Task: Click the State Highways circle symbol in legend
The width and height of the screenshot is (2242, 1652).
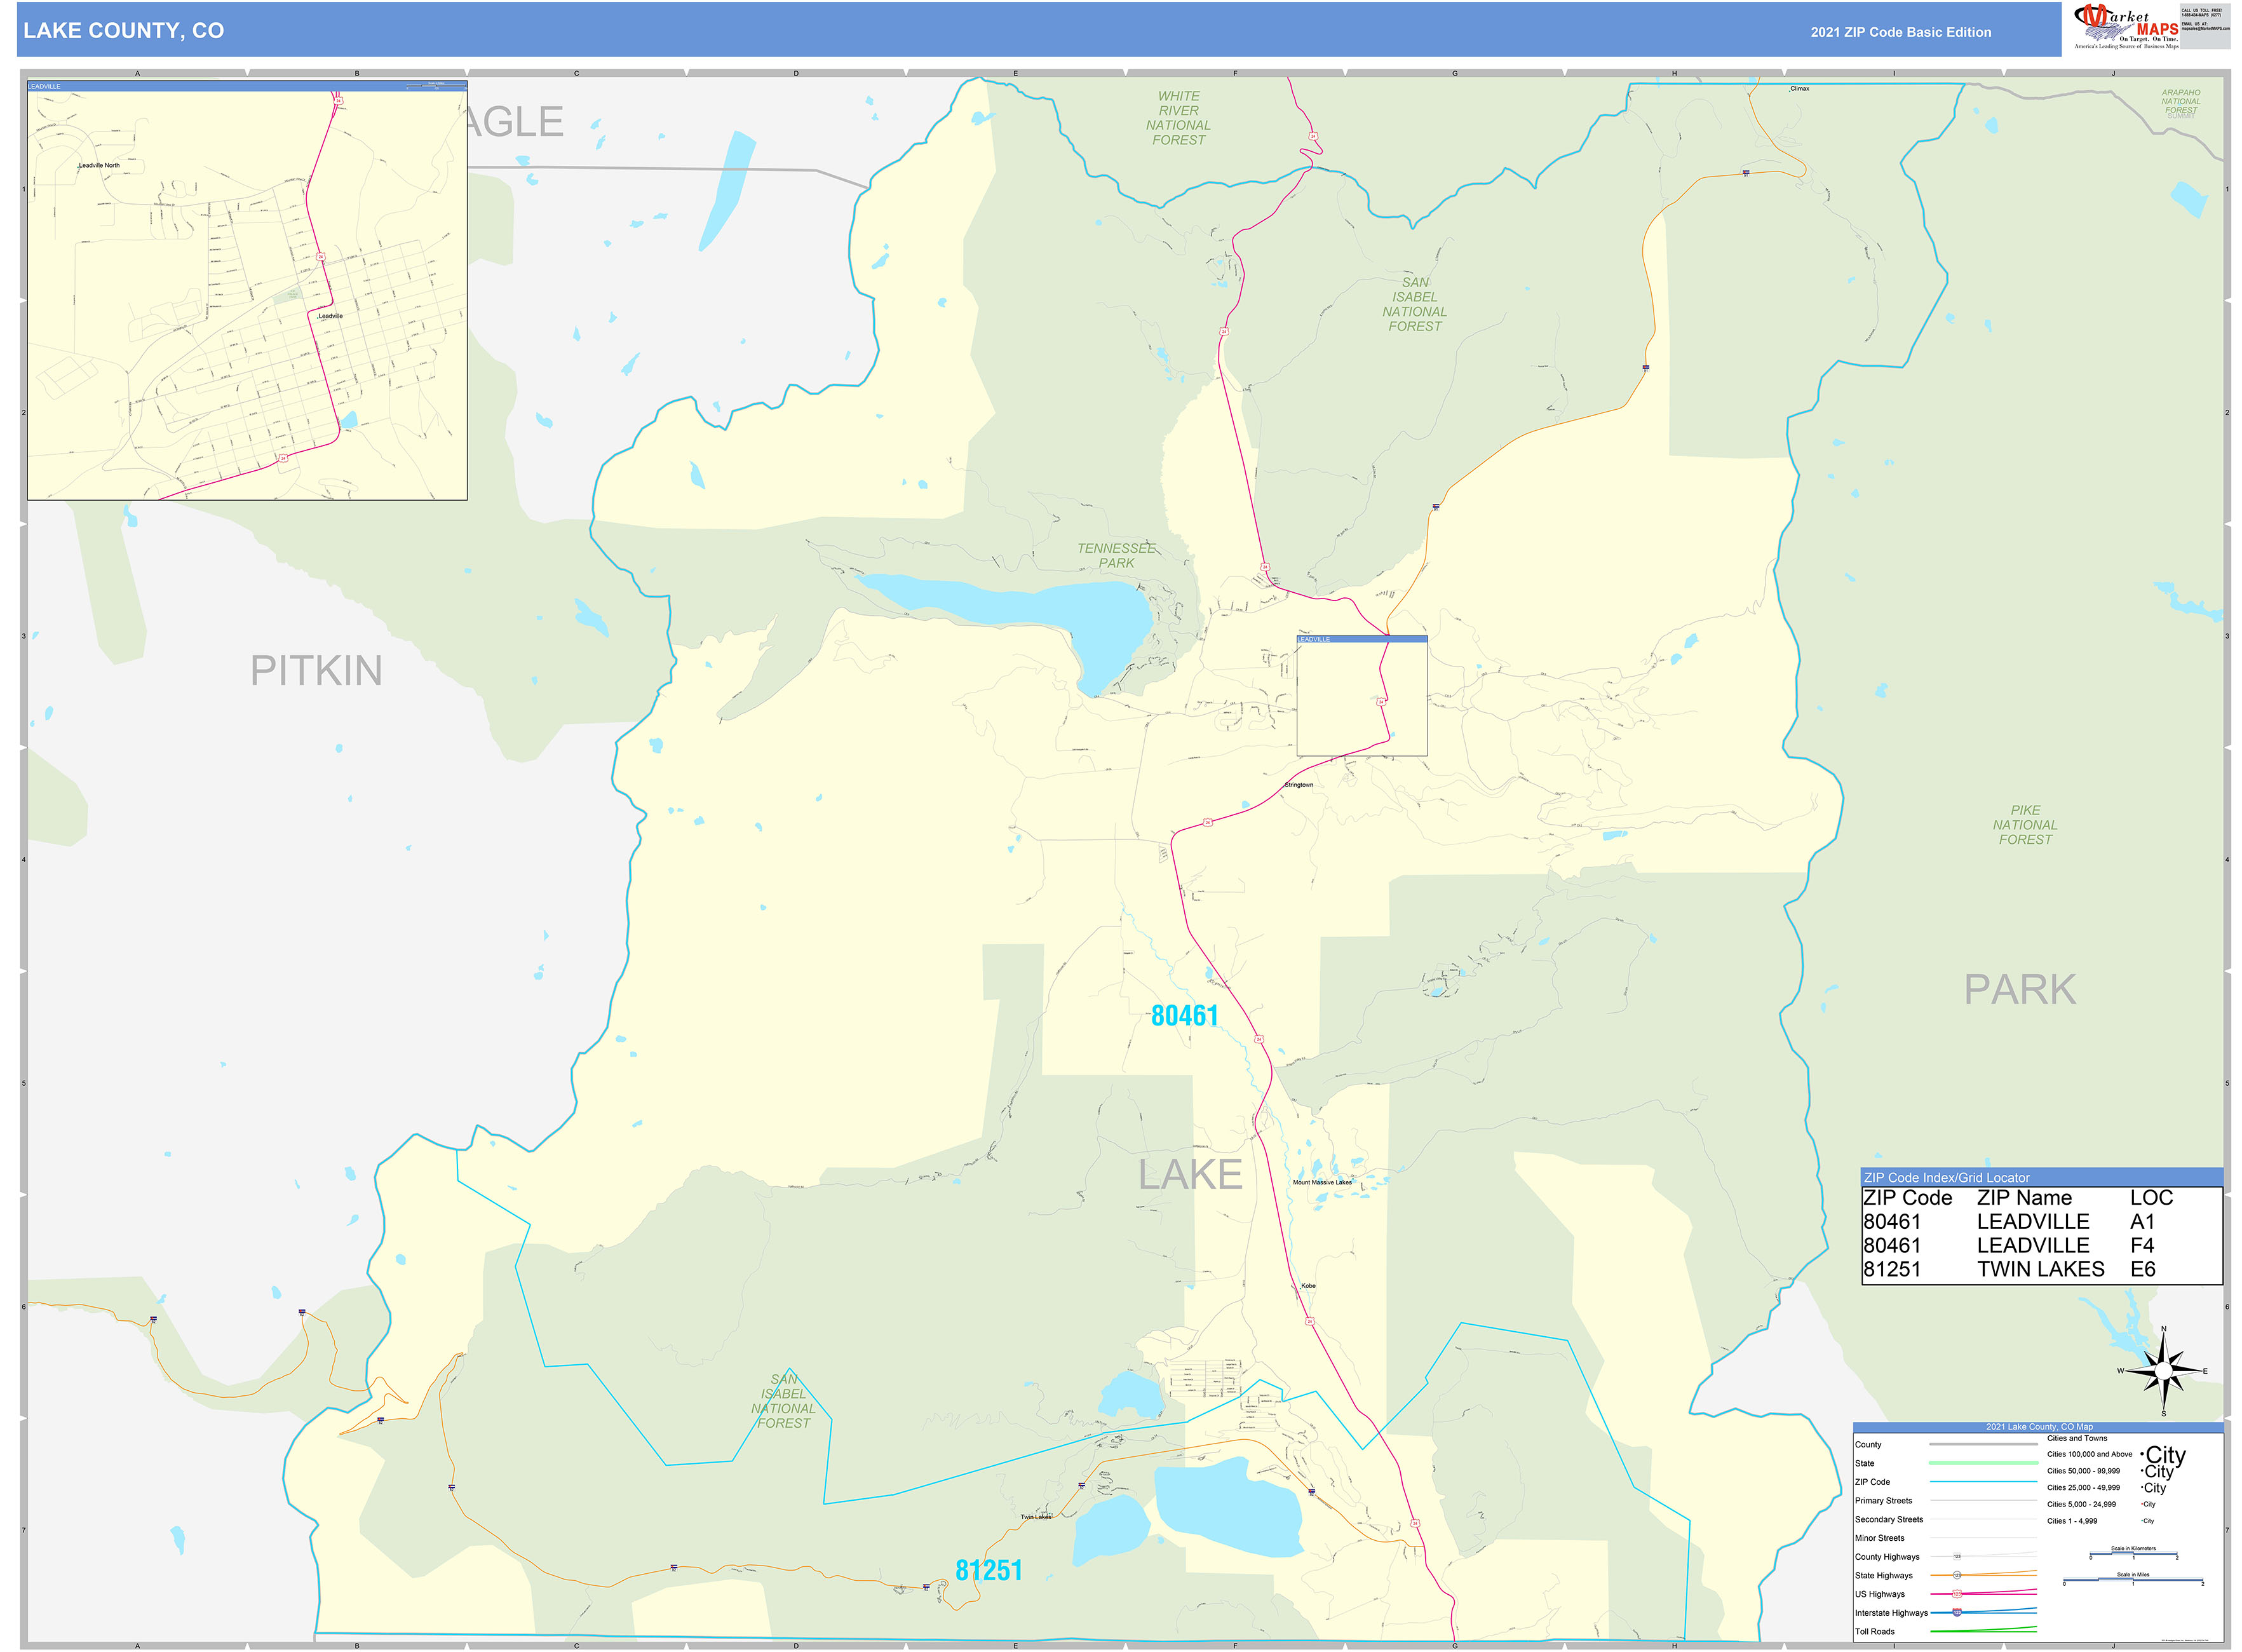Action: click(1957, 1575)
